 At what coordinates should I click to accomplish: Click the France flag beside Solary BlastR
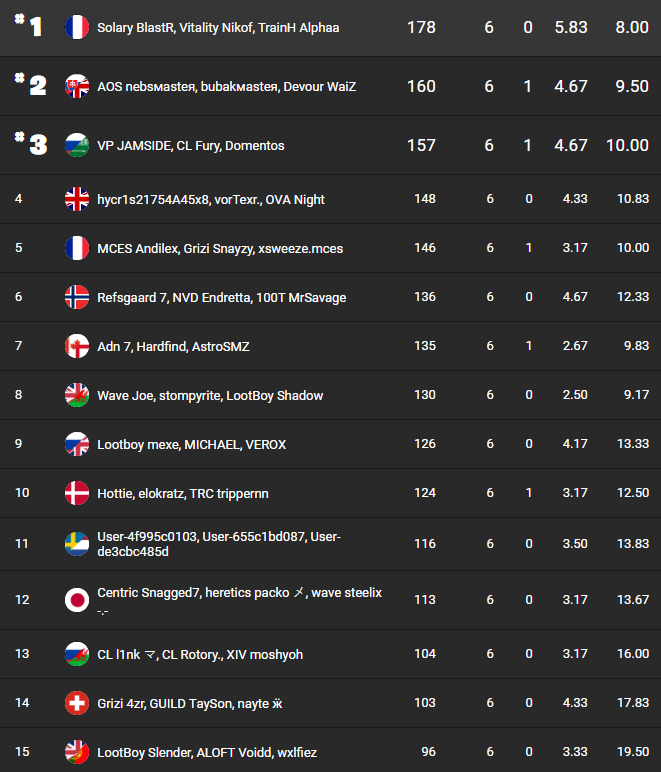(x=77, y=28)
